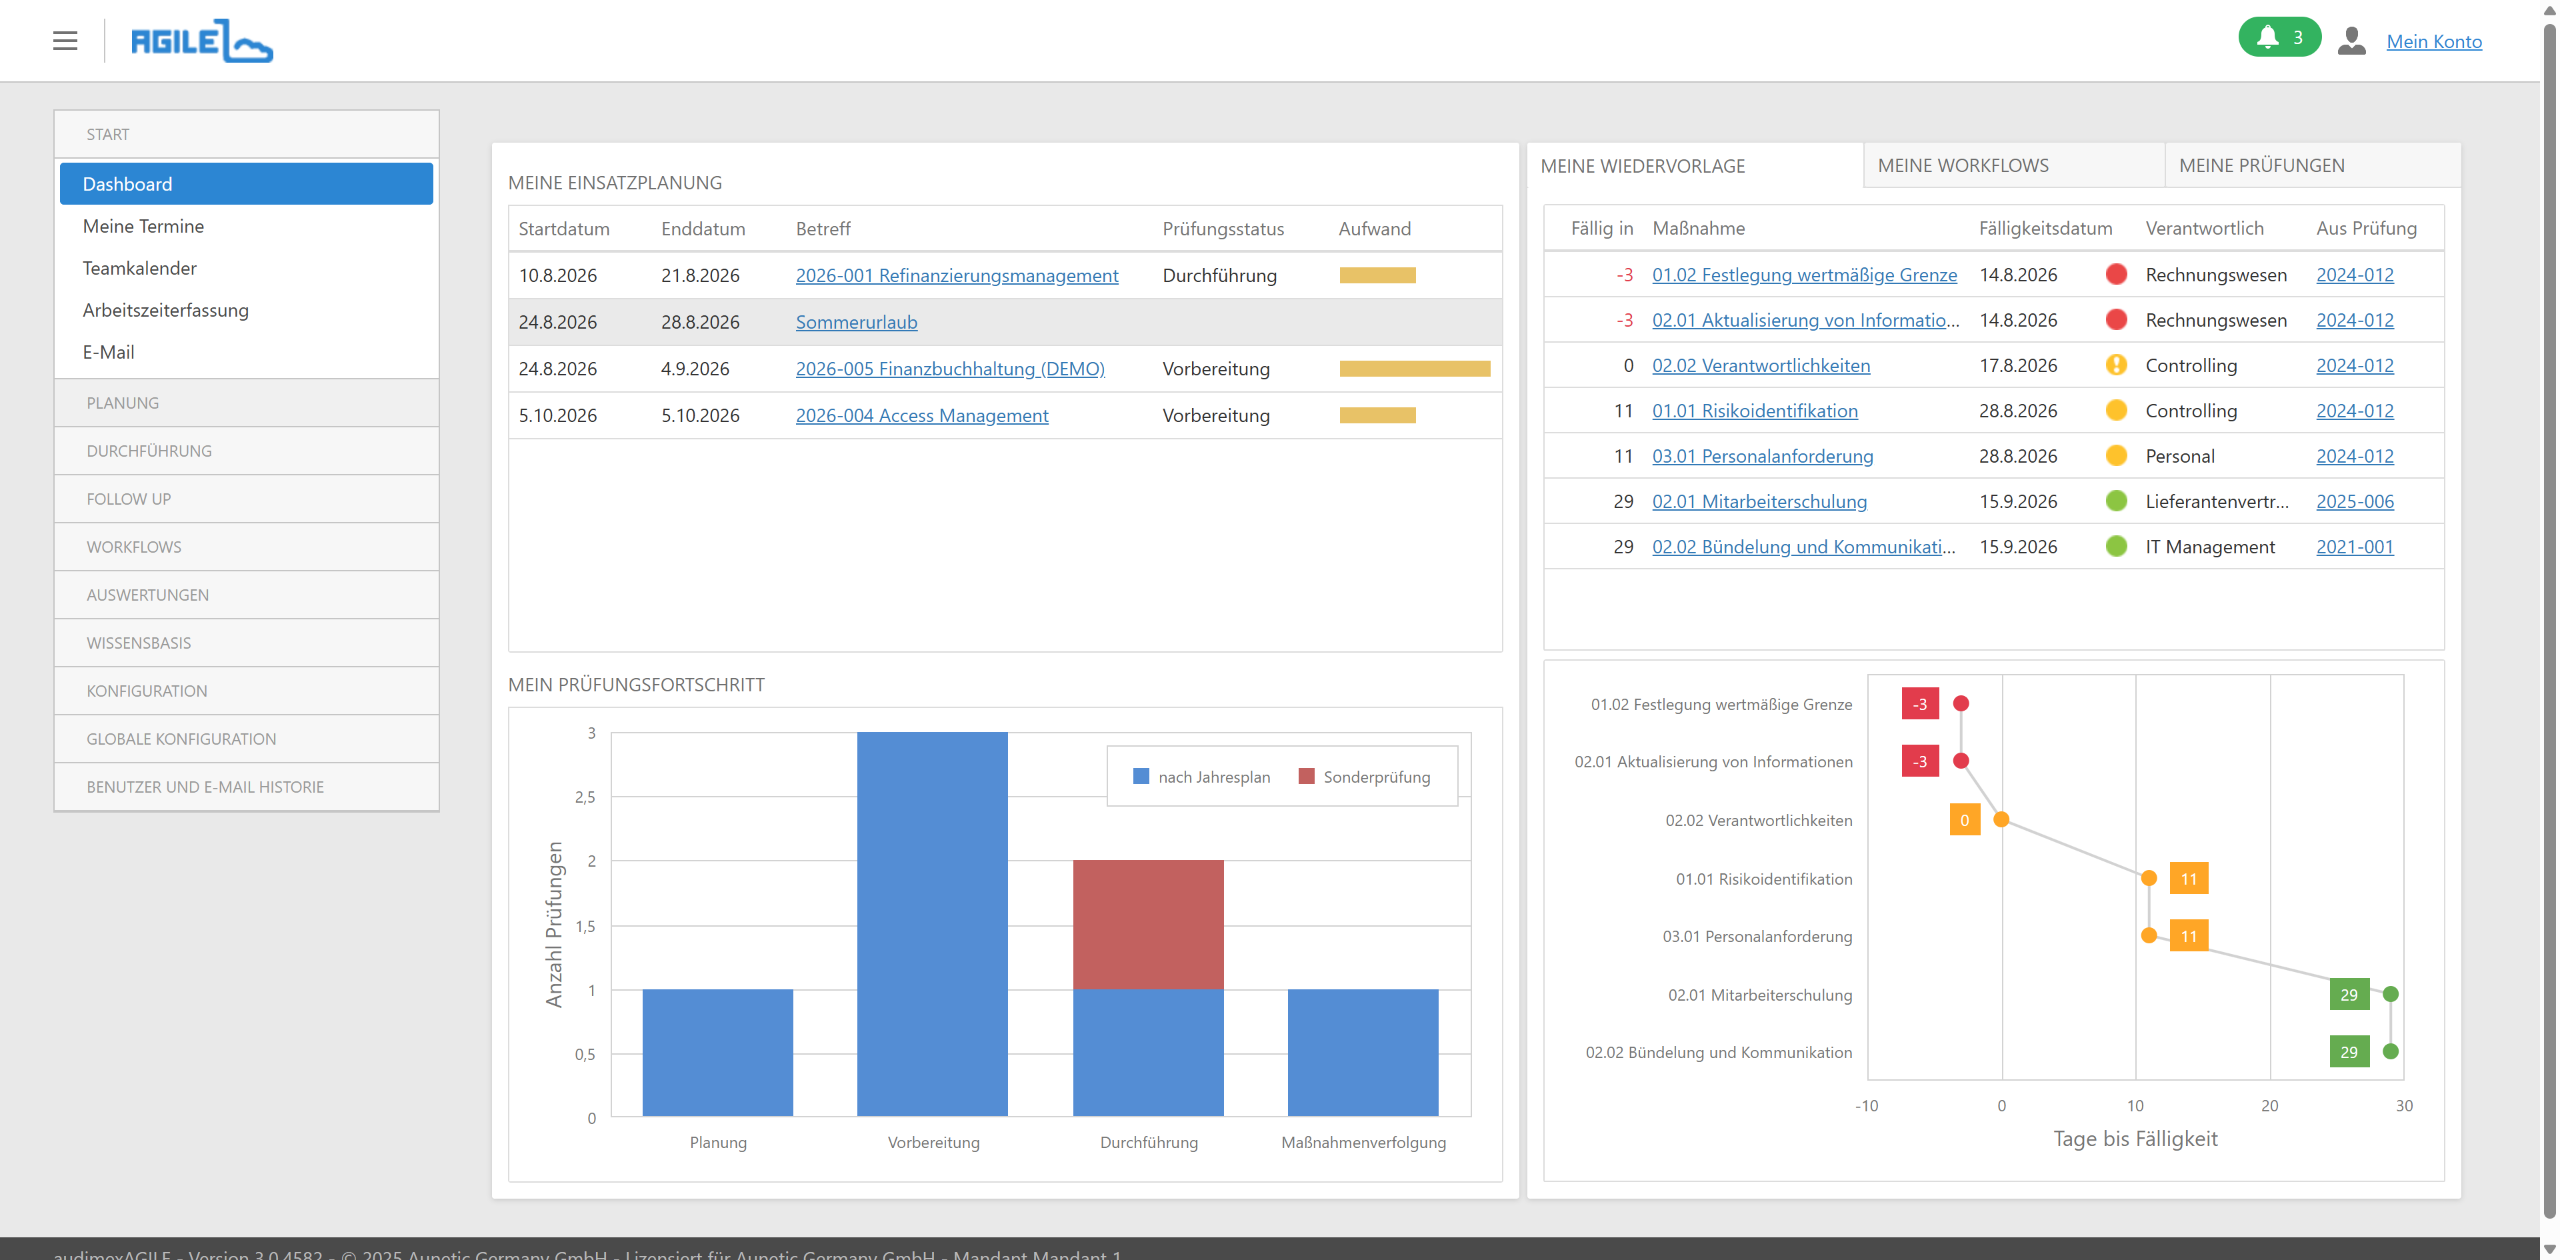Expand the KONFIGURATION sidebar section
Image resolution: width=2560 pixels, height=1260 pixels.
point(246,691)
